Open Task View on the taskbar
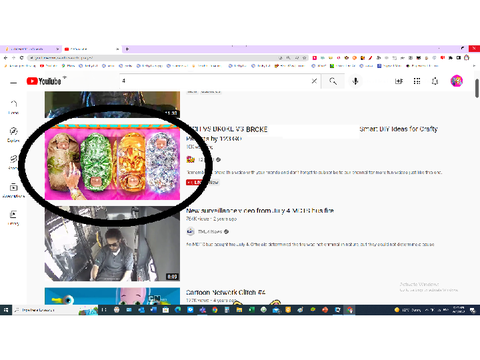 coord(104,310)
